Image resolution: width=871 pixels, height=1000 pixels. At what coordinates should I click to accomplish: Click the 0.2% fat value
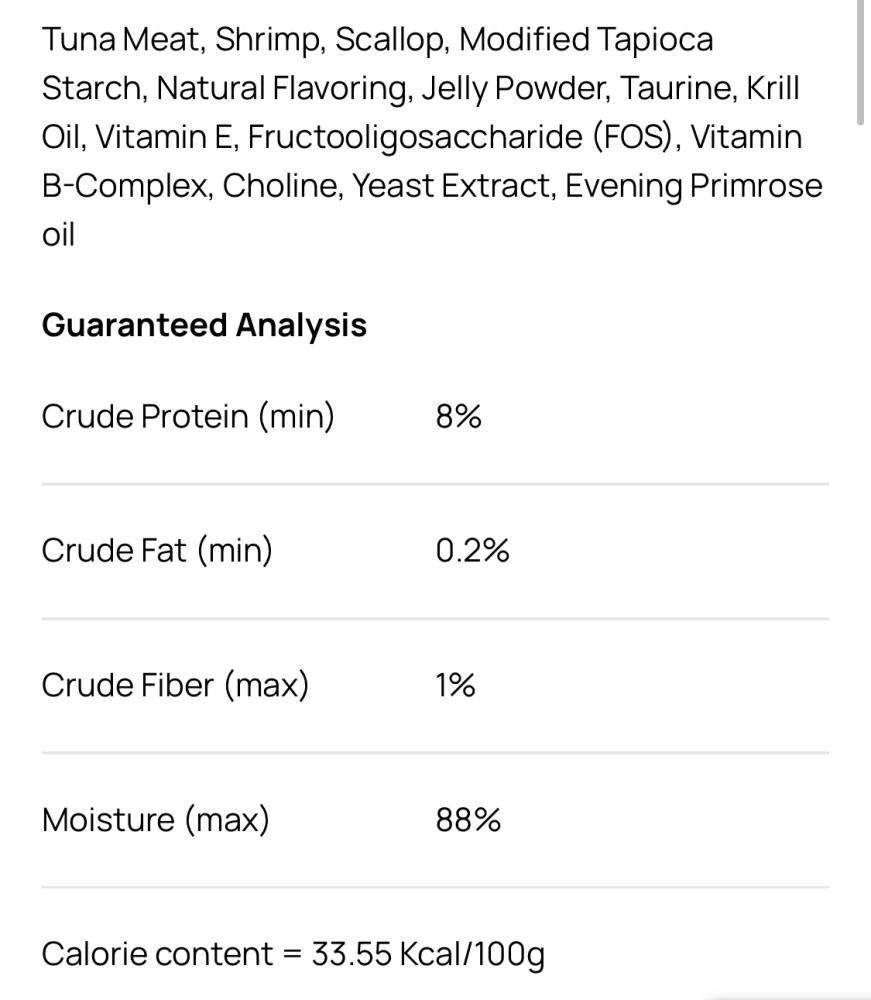472,550
